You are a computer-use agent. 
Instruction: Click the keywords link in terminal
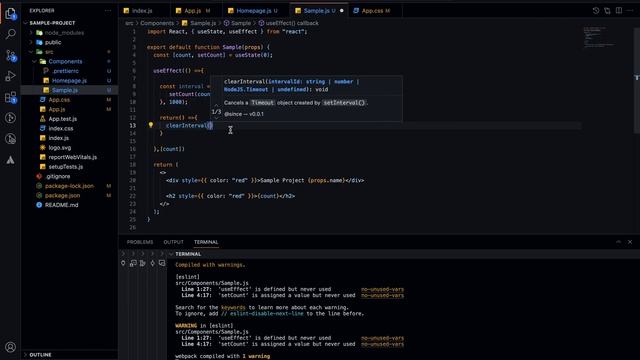pyautogui.click(x=233, y=307)
